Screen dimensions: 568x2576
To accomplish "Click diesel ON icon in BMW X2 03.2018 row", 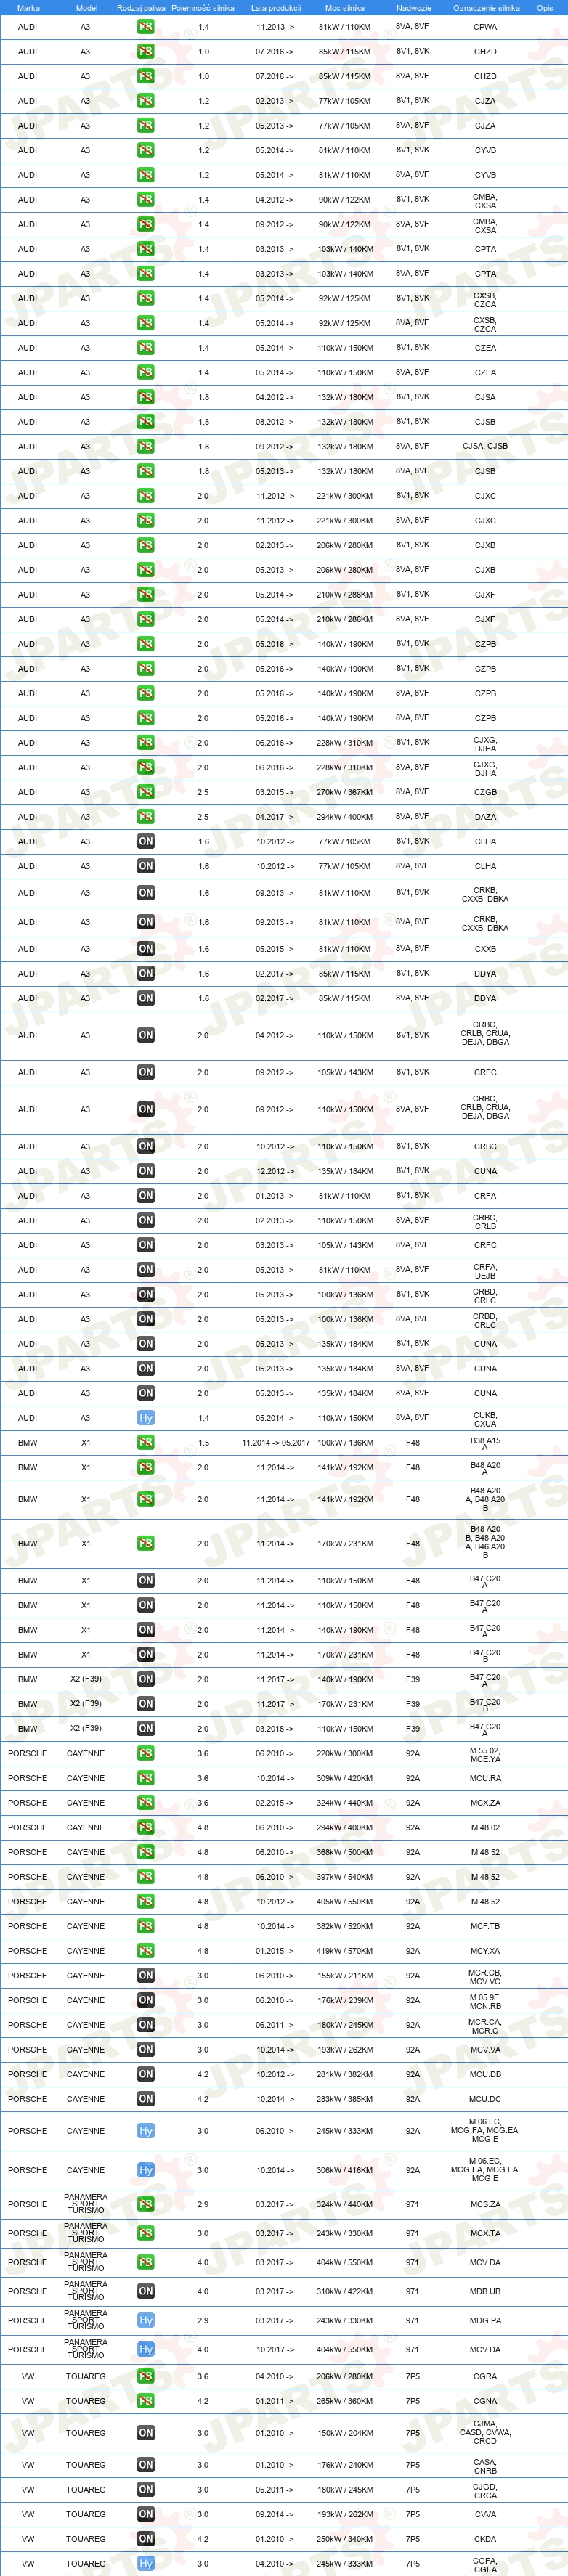I will (146, 1729).
